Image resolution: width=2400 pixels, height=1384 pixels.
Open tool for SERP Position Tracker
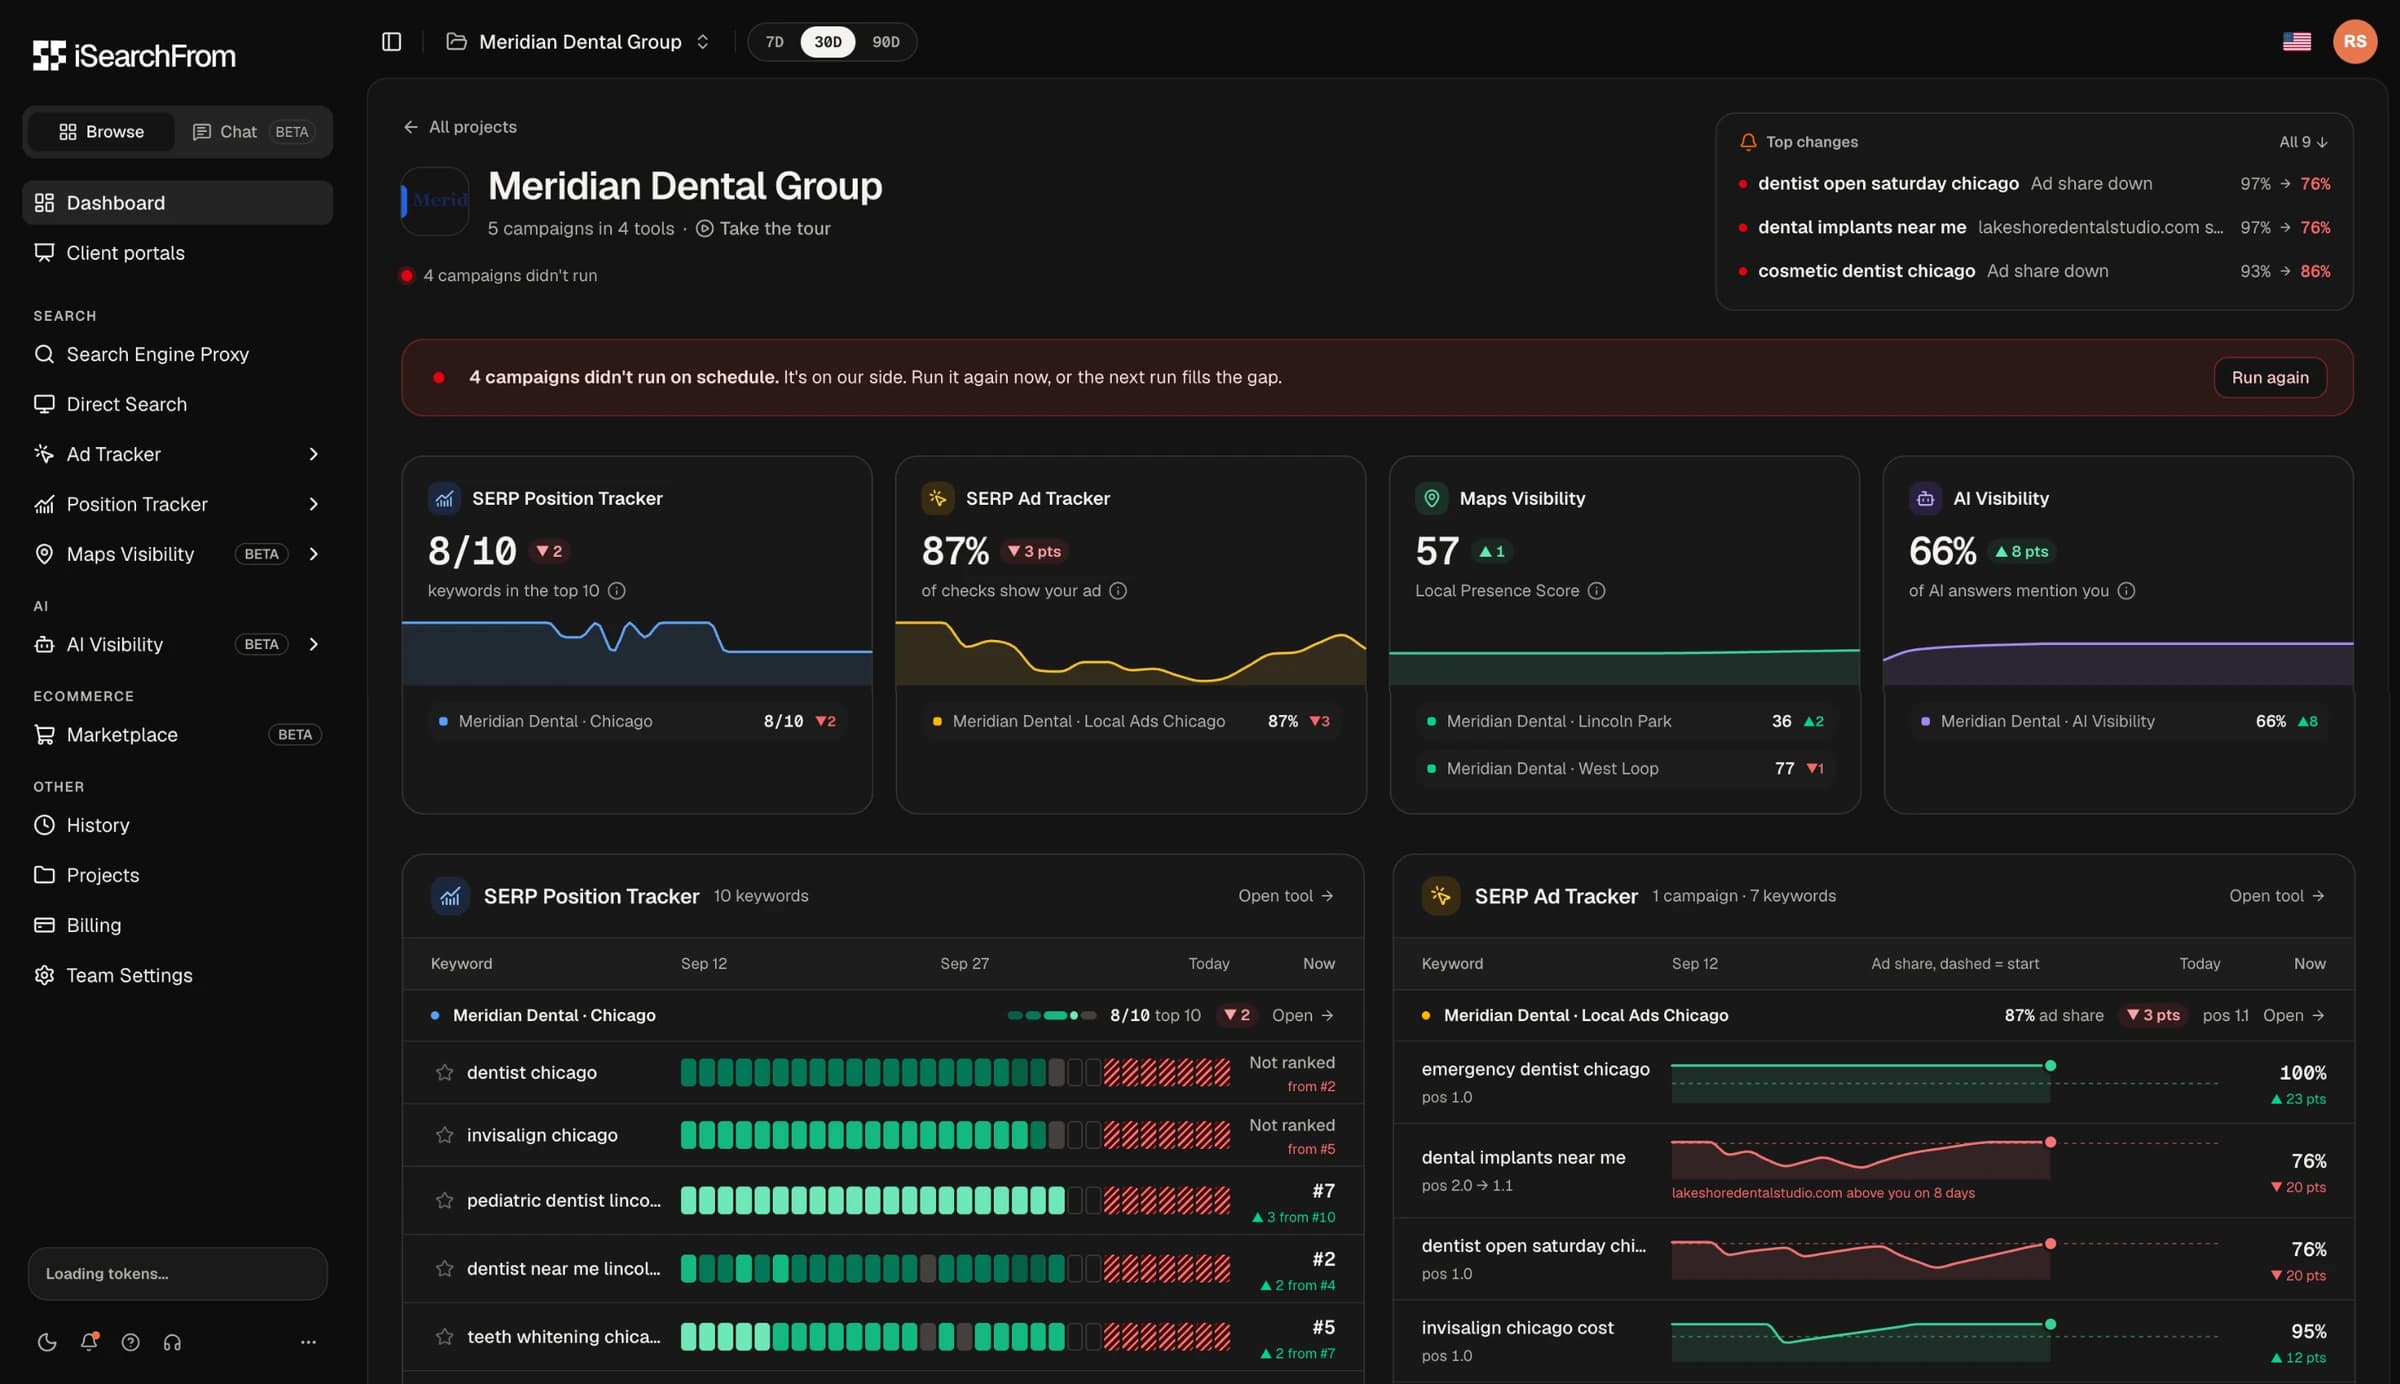(1285, 896)
